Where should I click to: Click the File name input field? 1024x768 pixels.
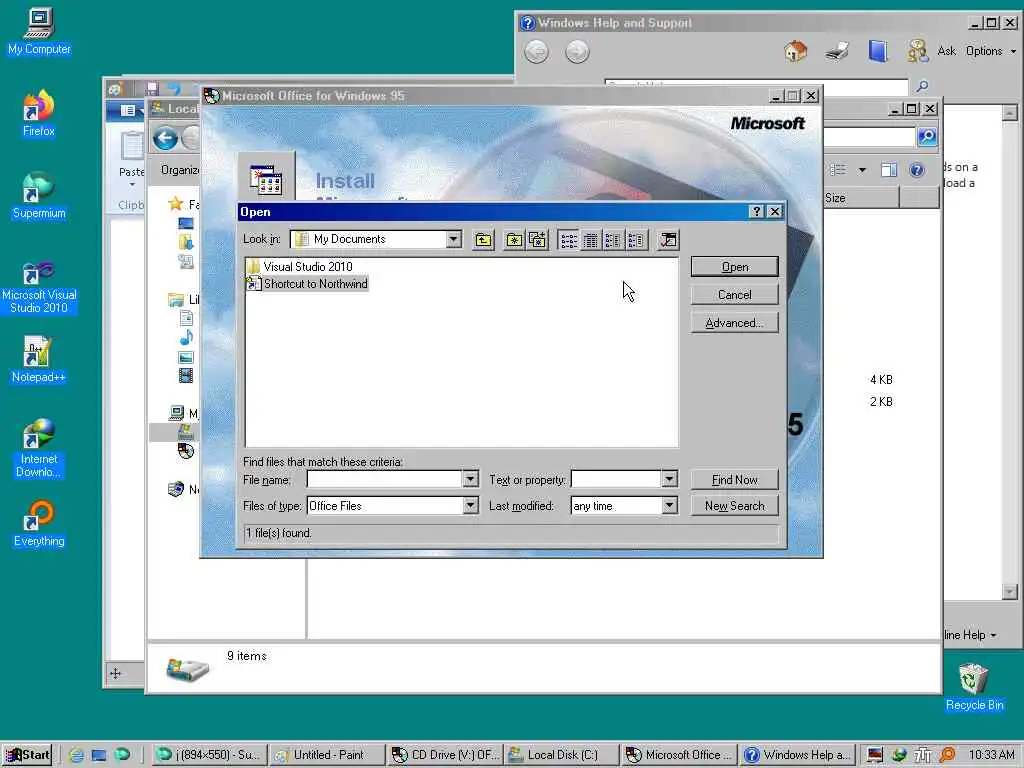coord(385,479)
